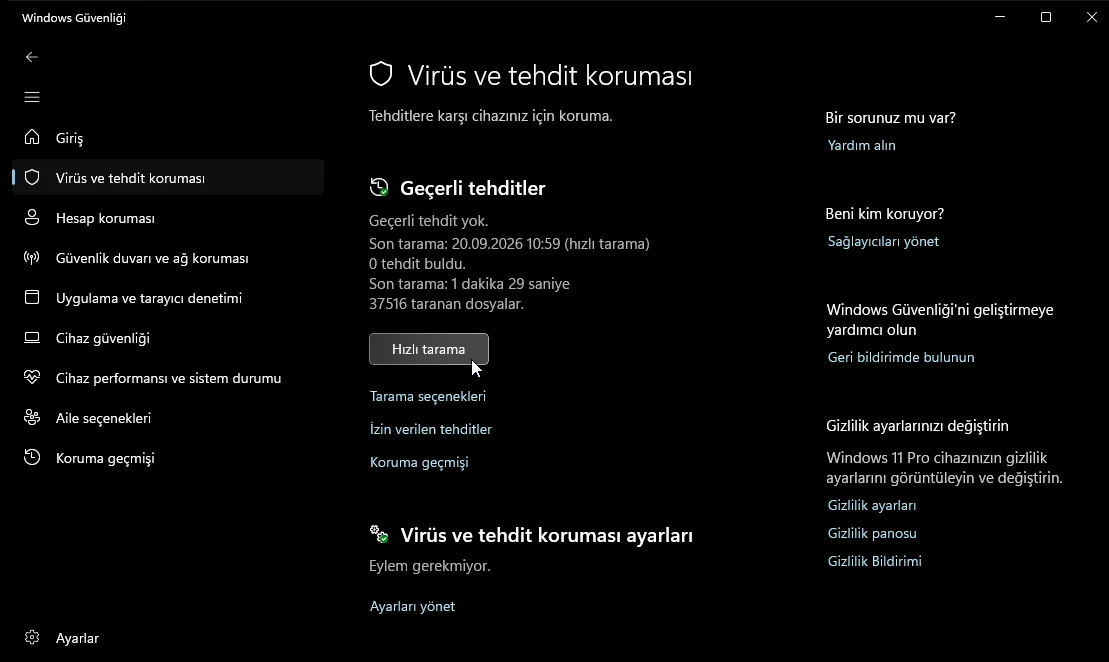Viewport: 1109px width, 662px height.
Task: Click the '37516 taranan dosyalar.' text
Action: (x=446, y=303)
